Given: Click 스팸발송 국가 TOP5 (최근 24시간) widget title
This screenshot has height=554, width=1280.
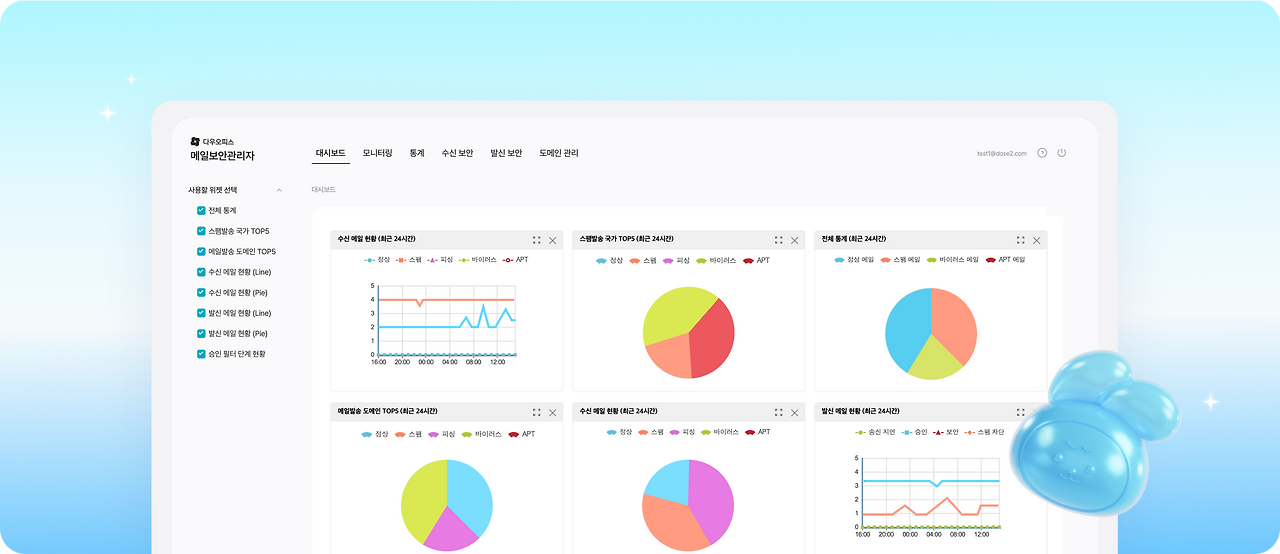Looking at the screenshot, I should point(626,239).
